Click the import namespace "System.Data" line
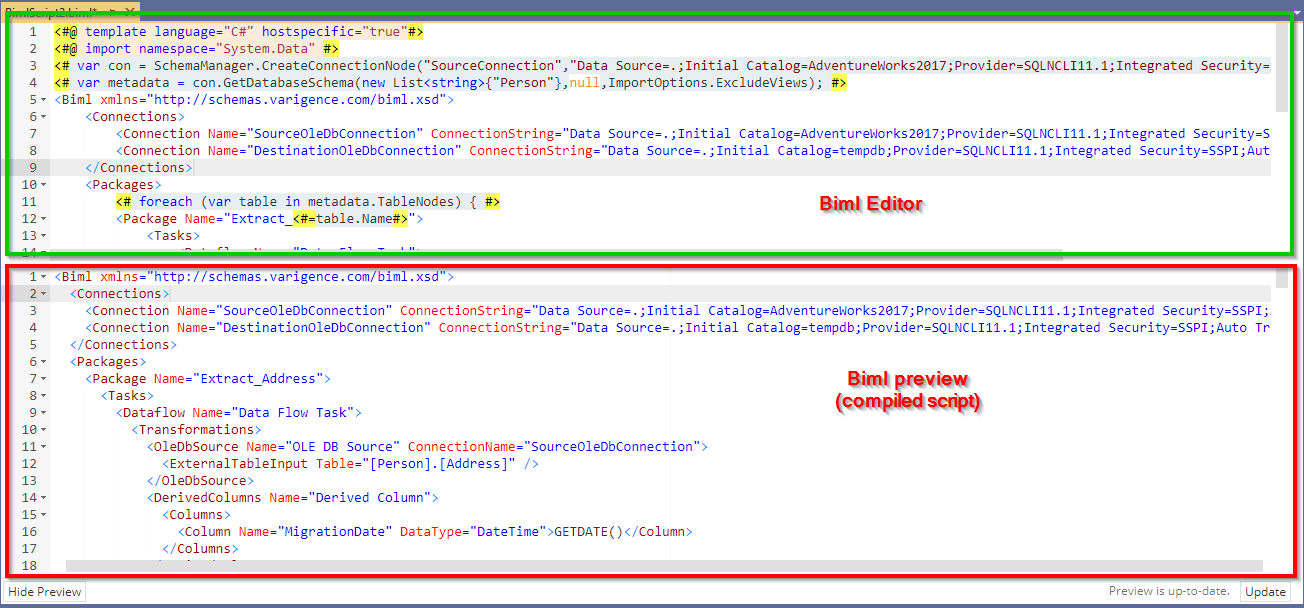 pos(196,49)
